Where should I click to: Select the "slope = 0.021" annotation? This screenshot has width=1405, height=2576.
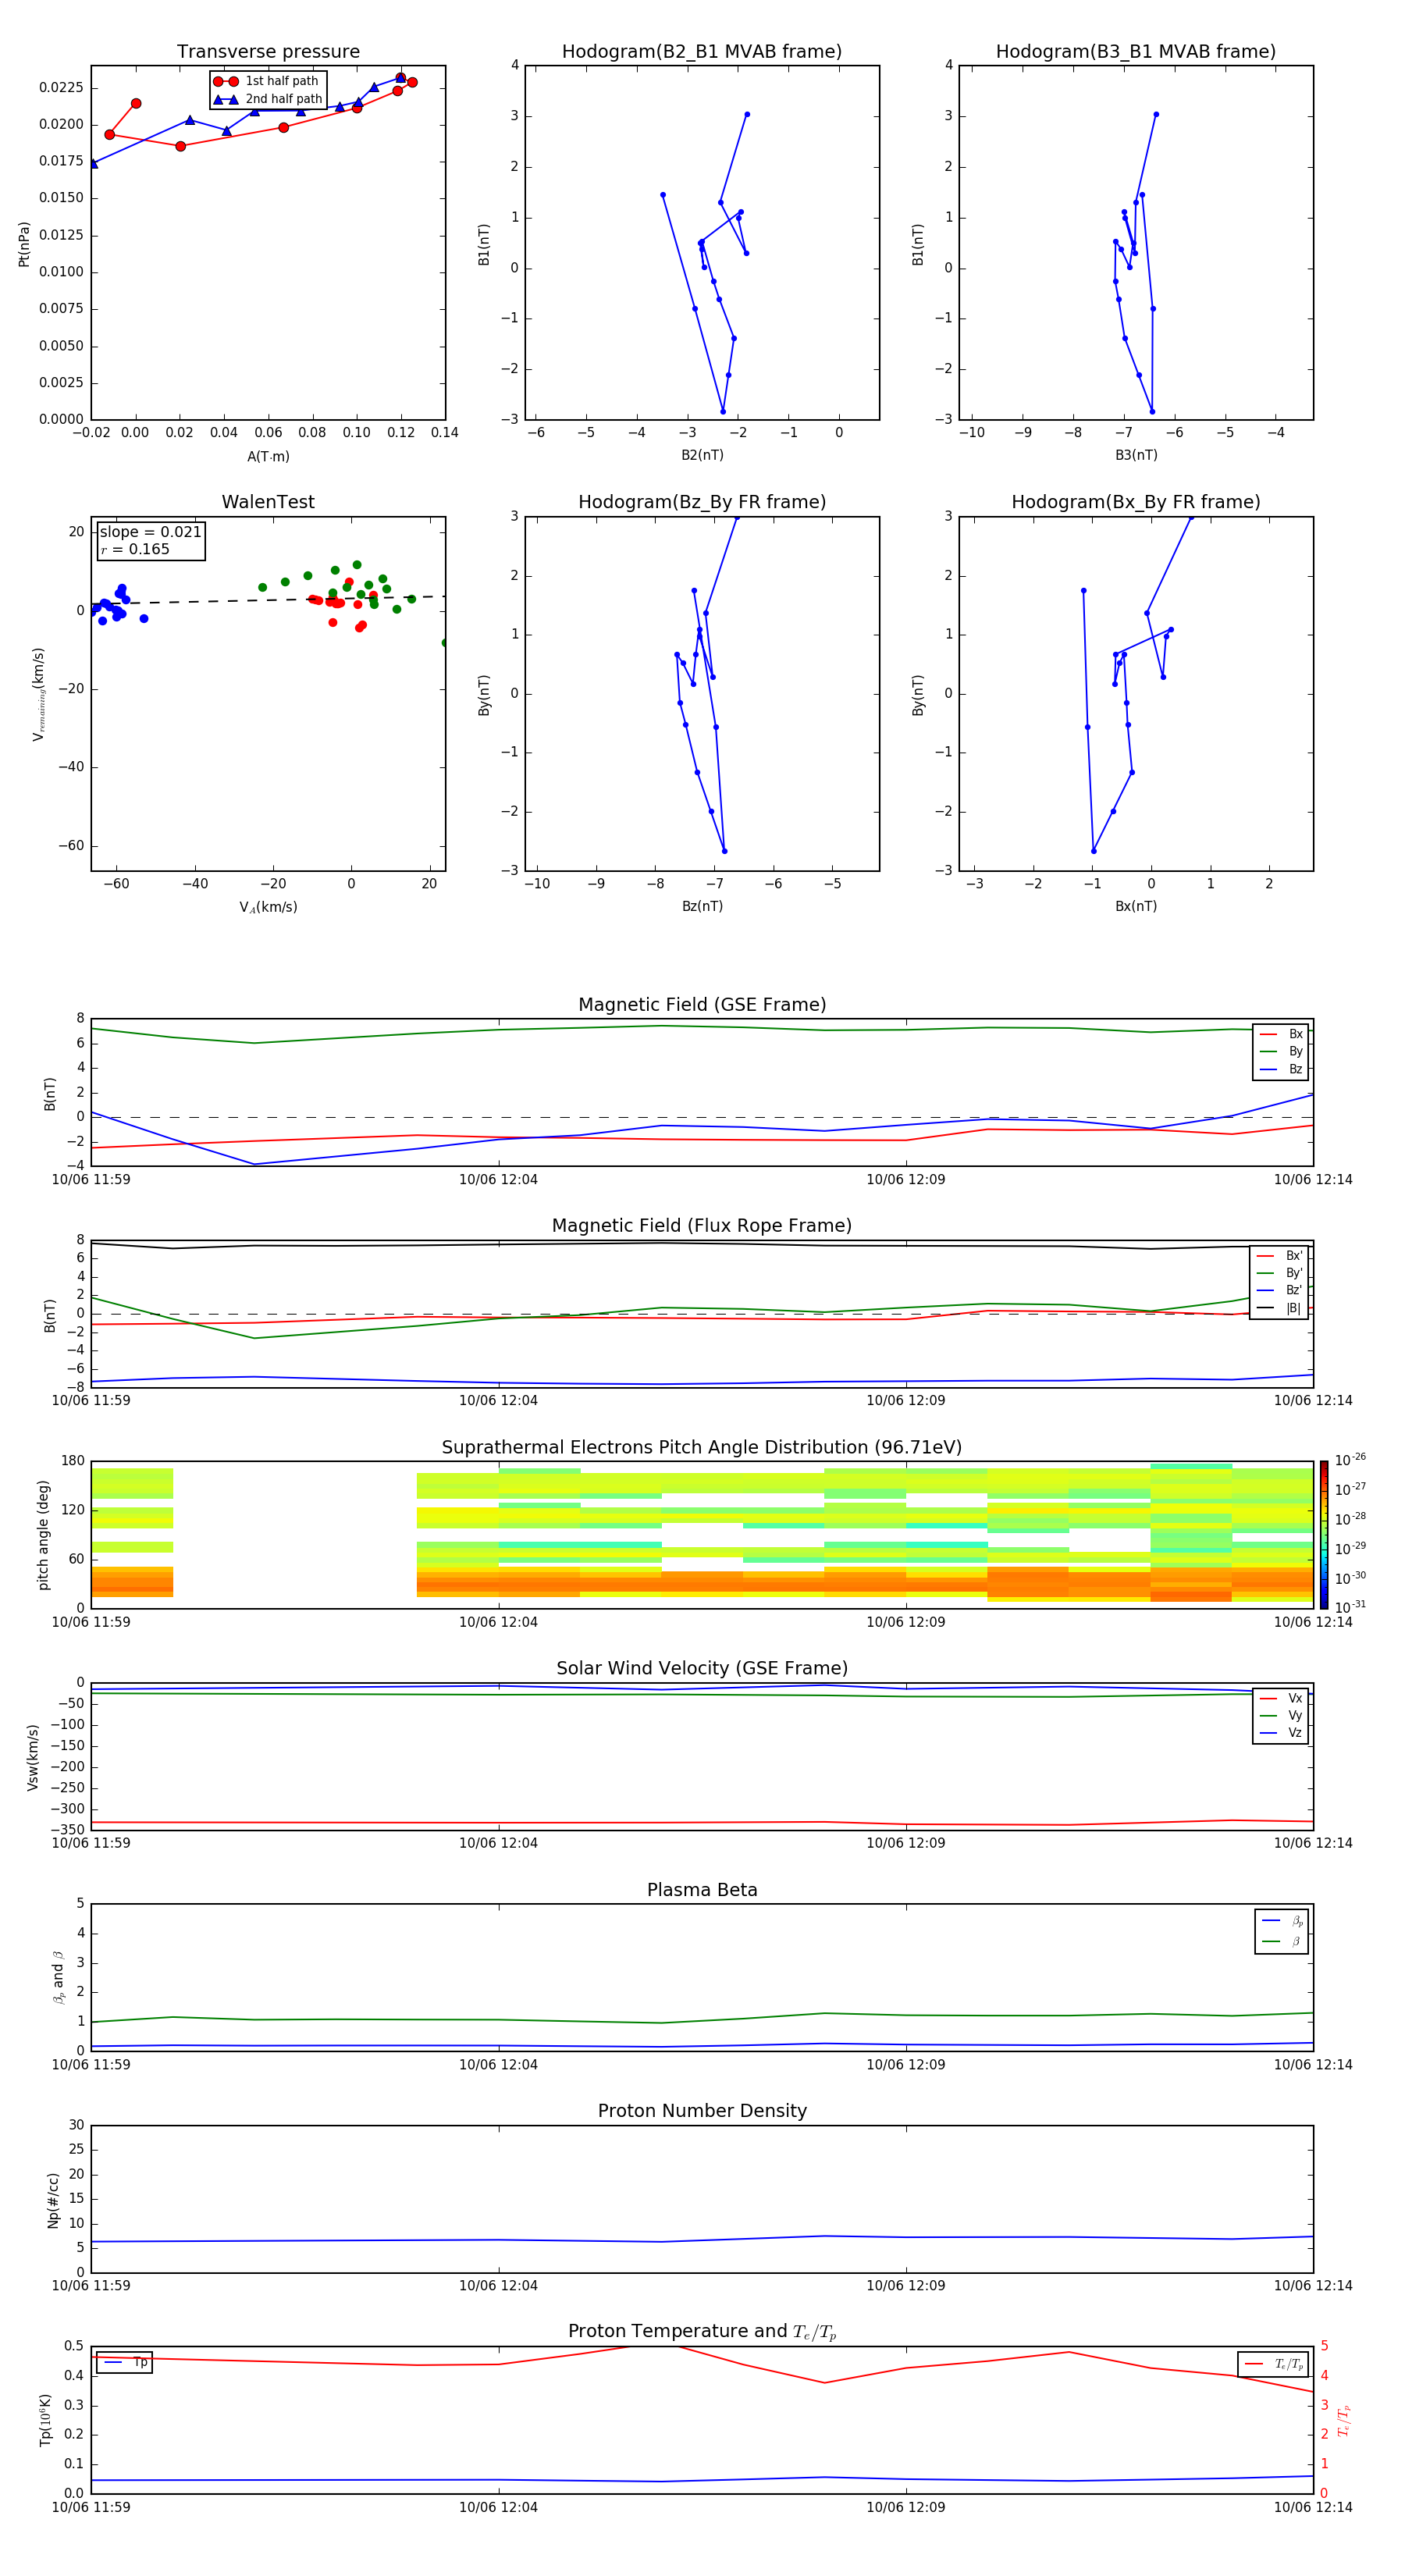pyautogui.click(x=150, y=532)
